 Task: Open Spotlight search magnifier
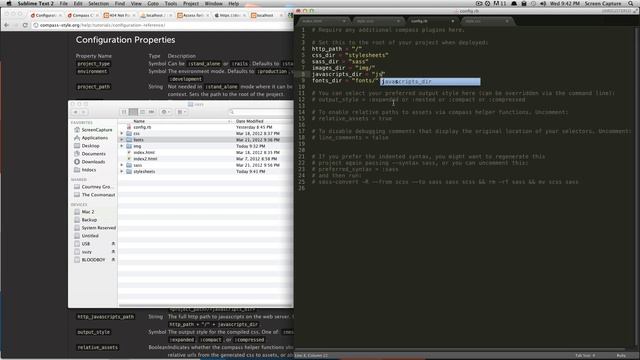(x=631, y=3)
